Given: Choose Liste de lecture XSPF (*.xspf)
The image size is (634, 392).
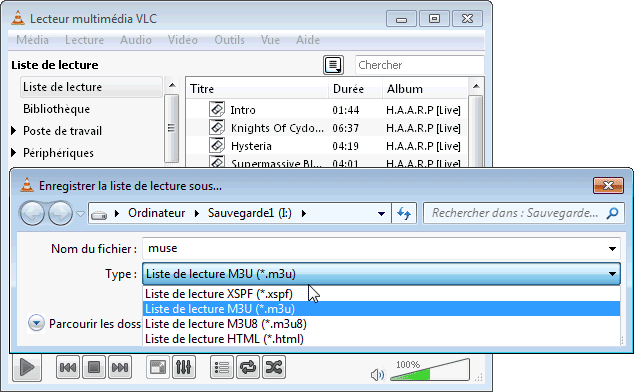Looking at the screenshot, I should (381, 294).
